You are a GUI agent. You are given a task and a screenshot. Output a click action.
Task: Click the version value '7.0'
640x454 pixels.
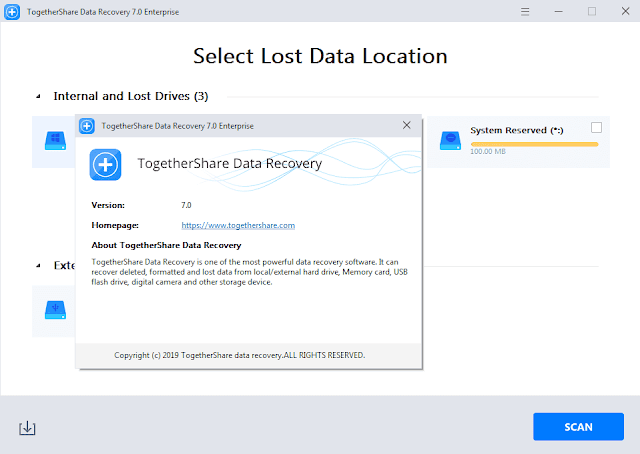186,205
